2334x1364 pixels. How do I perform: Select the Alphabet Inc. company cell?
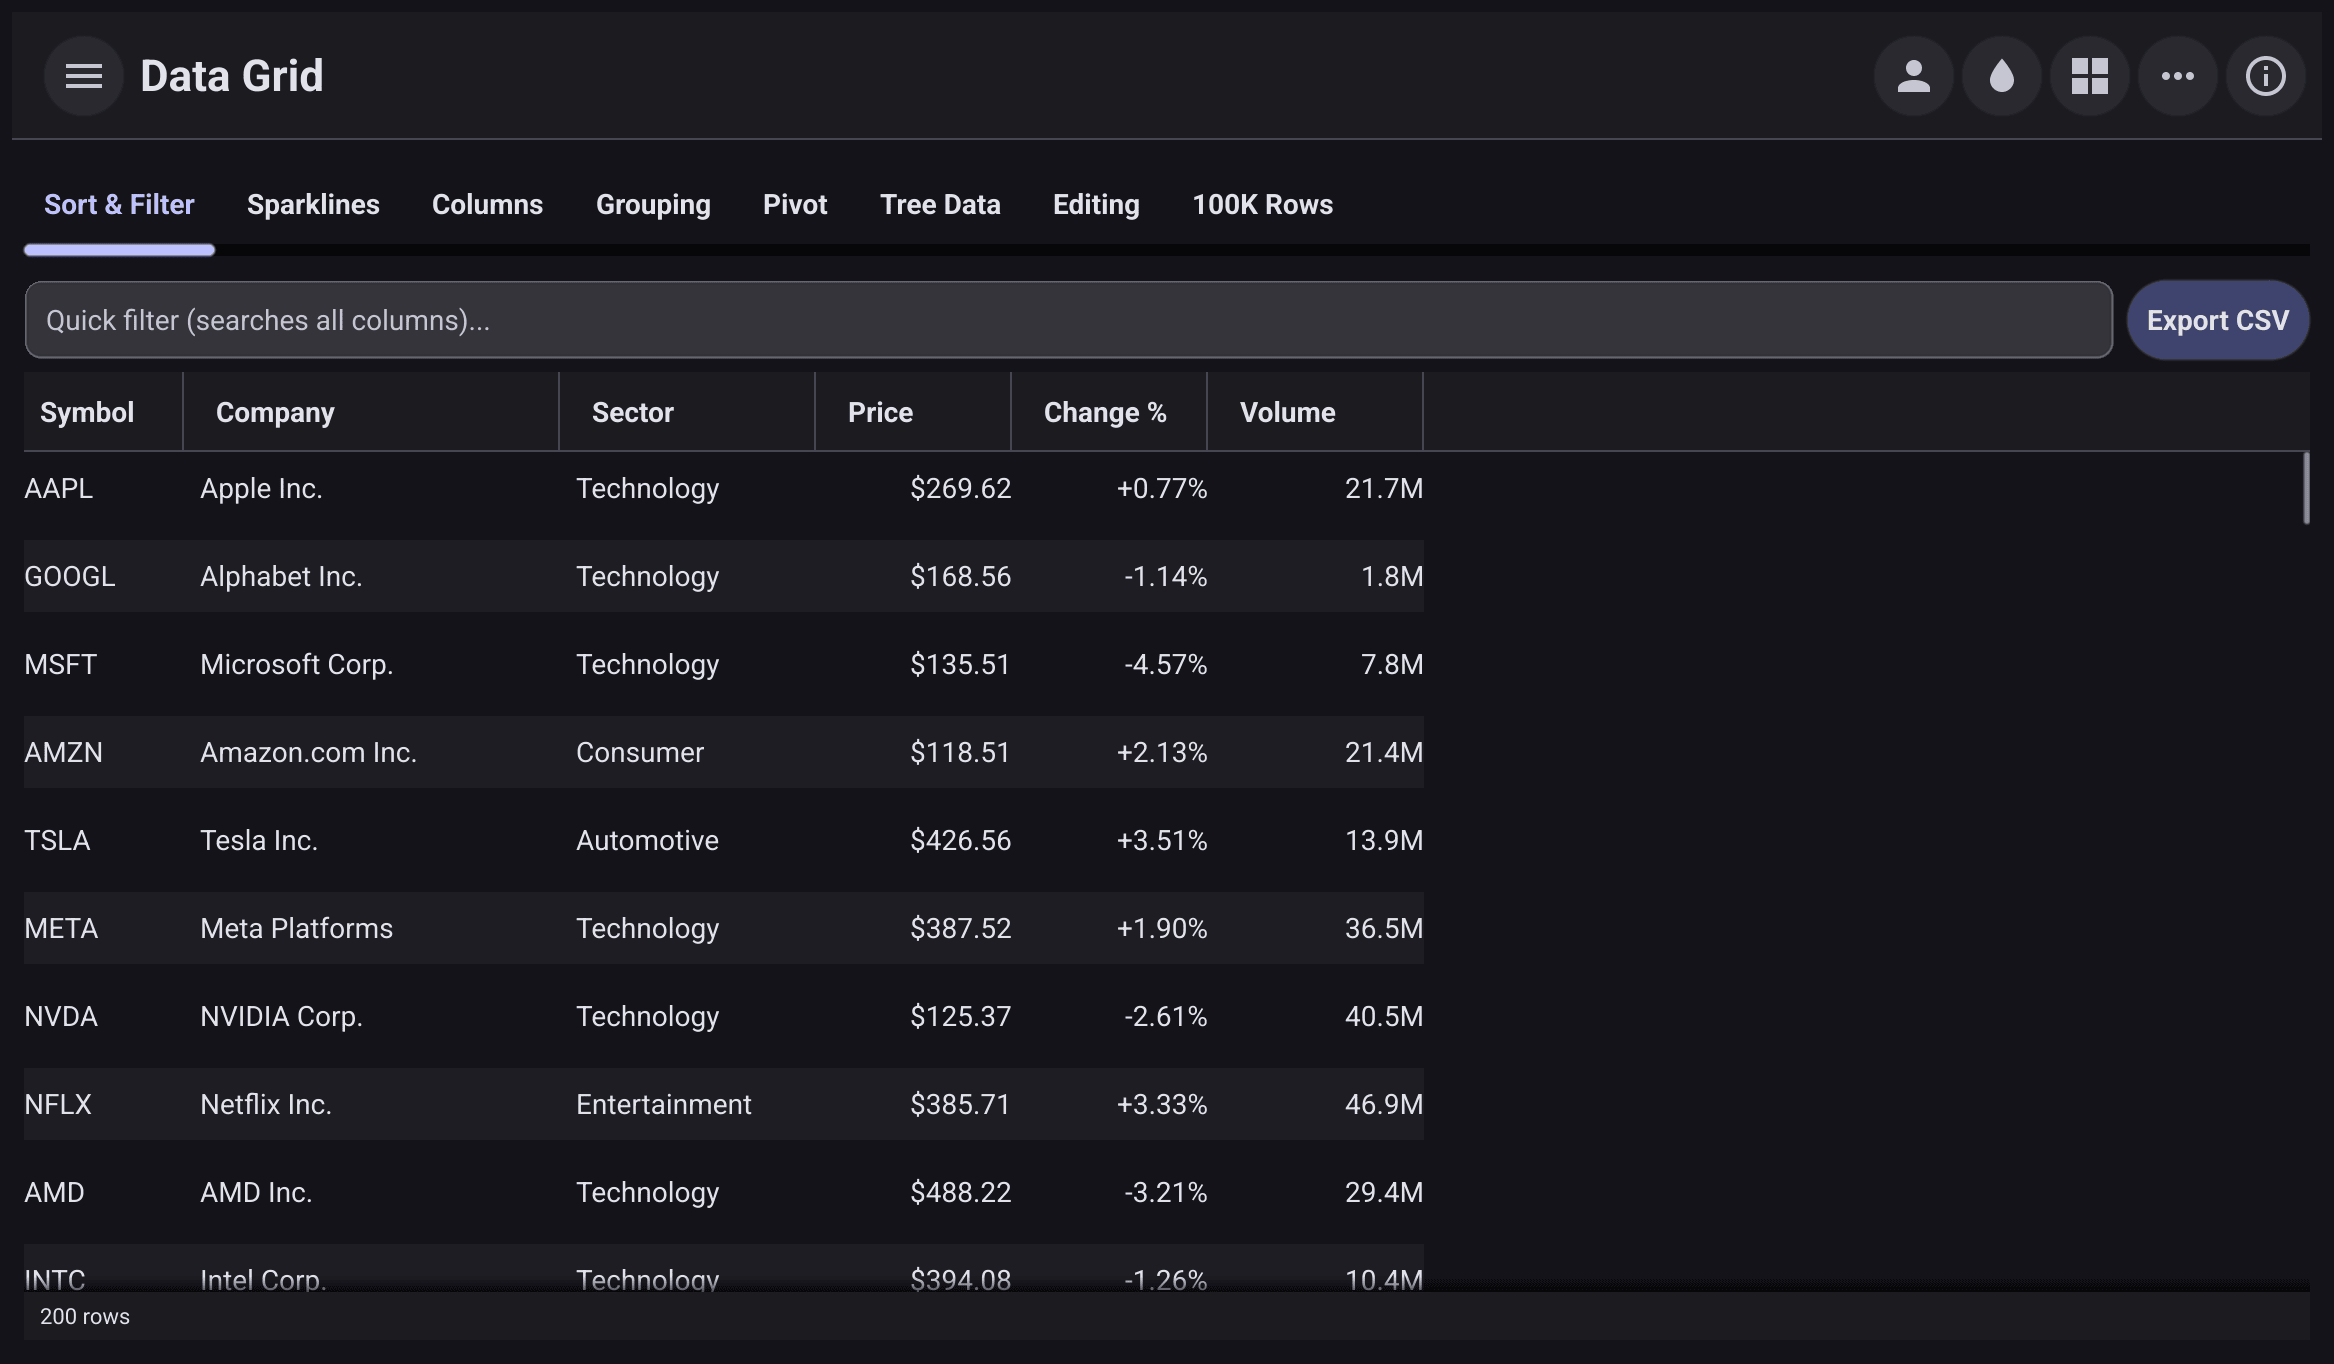(x=371, y=576)
